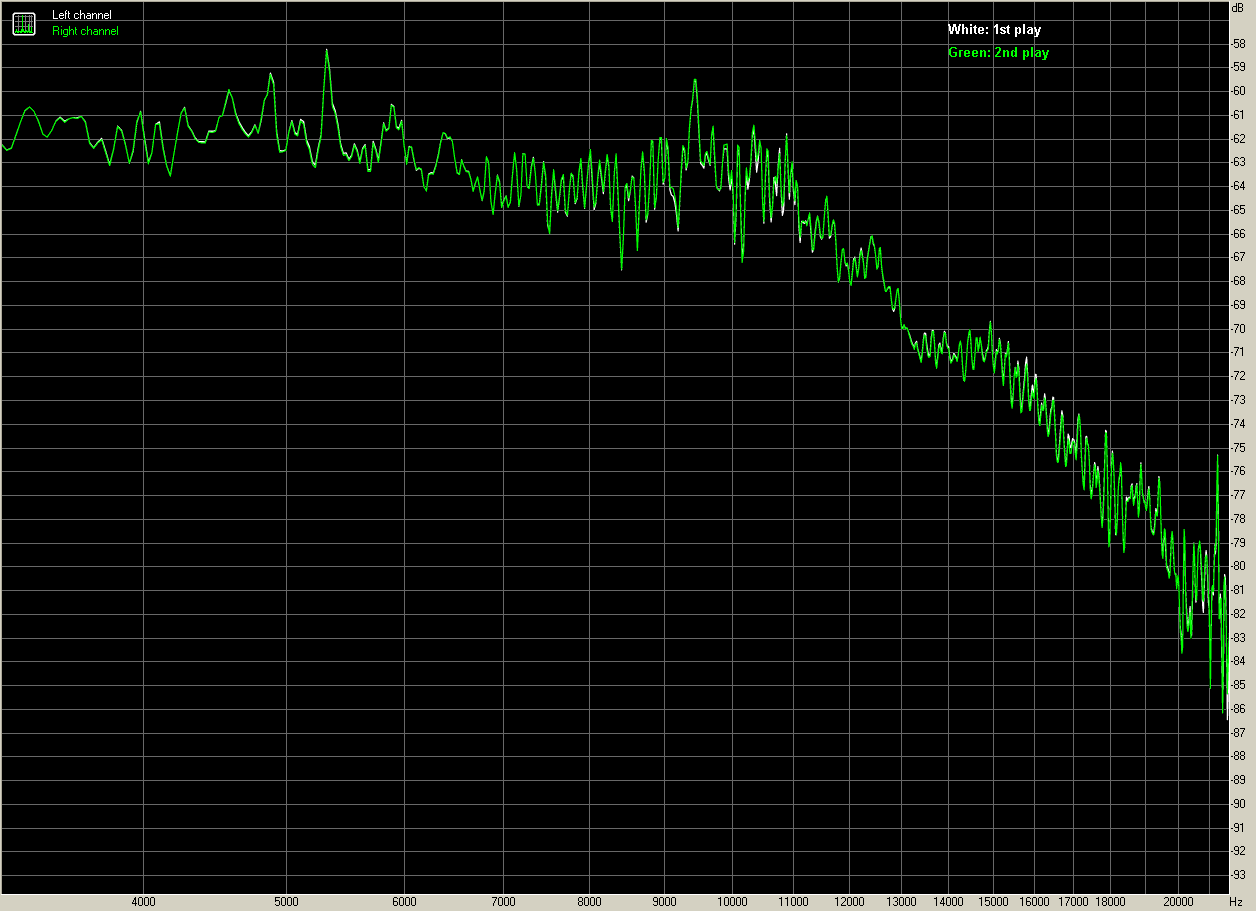Image resolution: width=1256 pixels, height=911 pixels.
Task: Click the 12000 frequency axis label
Action: point(849,902)
